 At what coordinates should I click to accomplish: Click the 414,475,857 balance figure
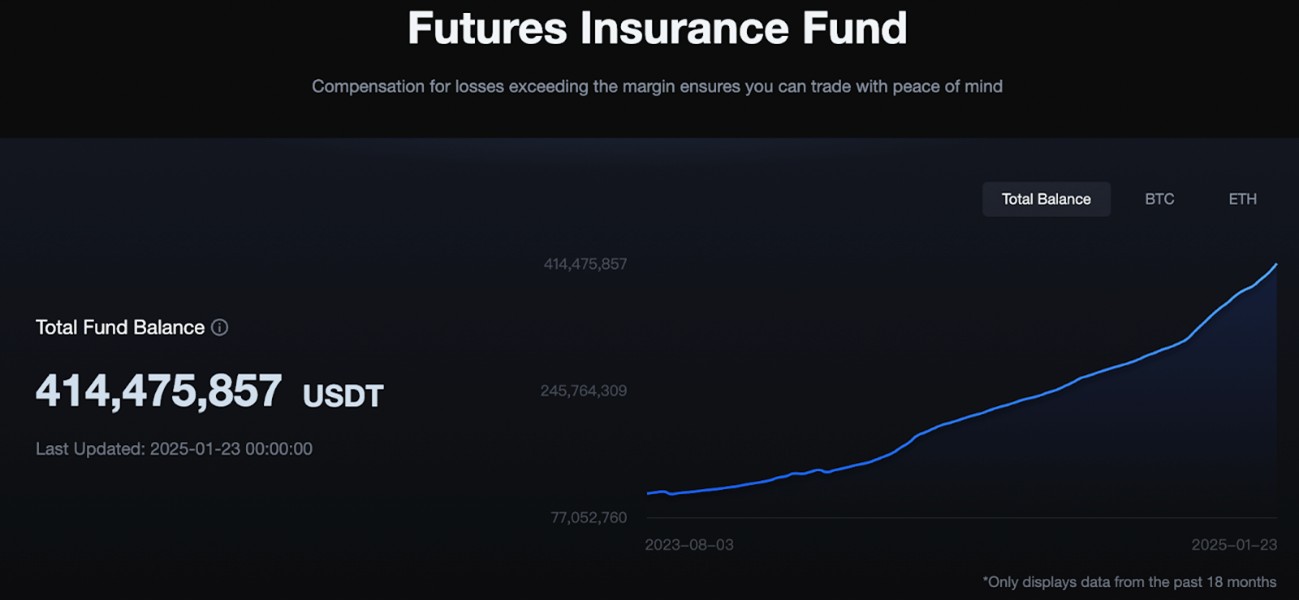(x=159, y=390)
